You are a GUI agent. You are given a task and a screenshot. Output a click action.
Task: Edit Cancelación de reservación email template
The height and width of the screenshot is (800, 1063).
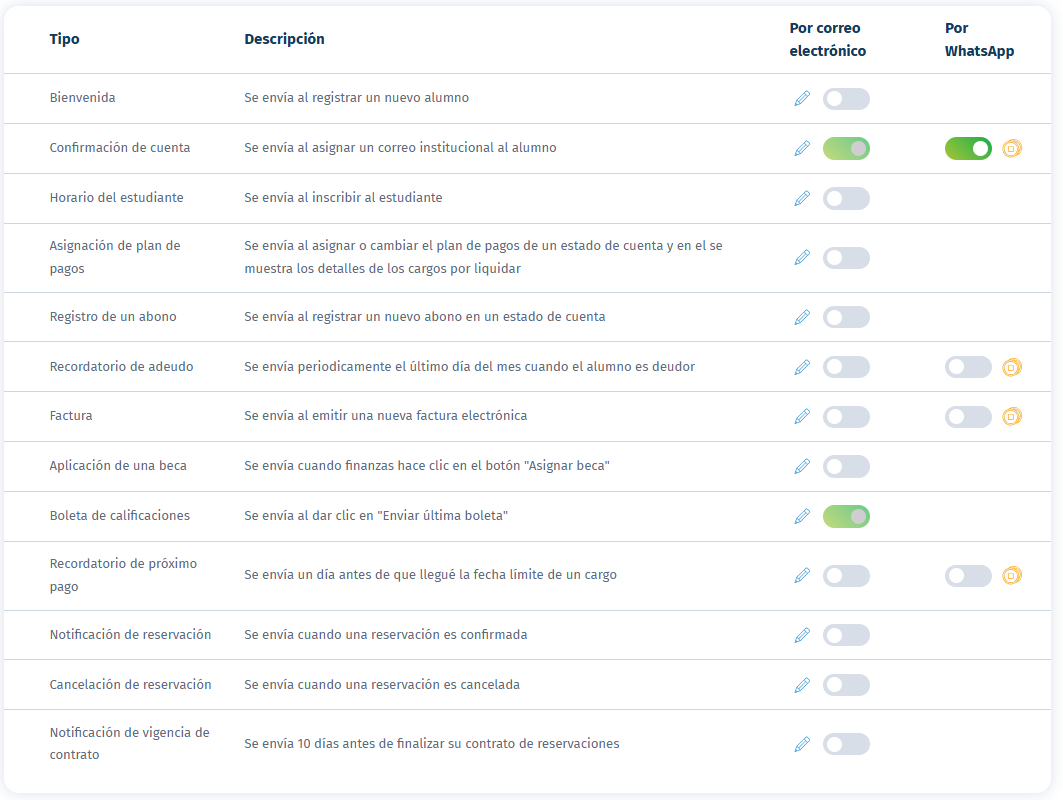tap(802, 685)
